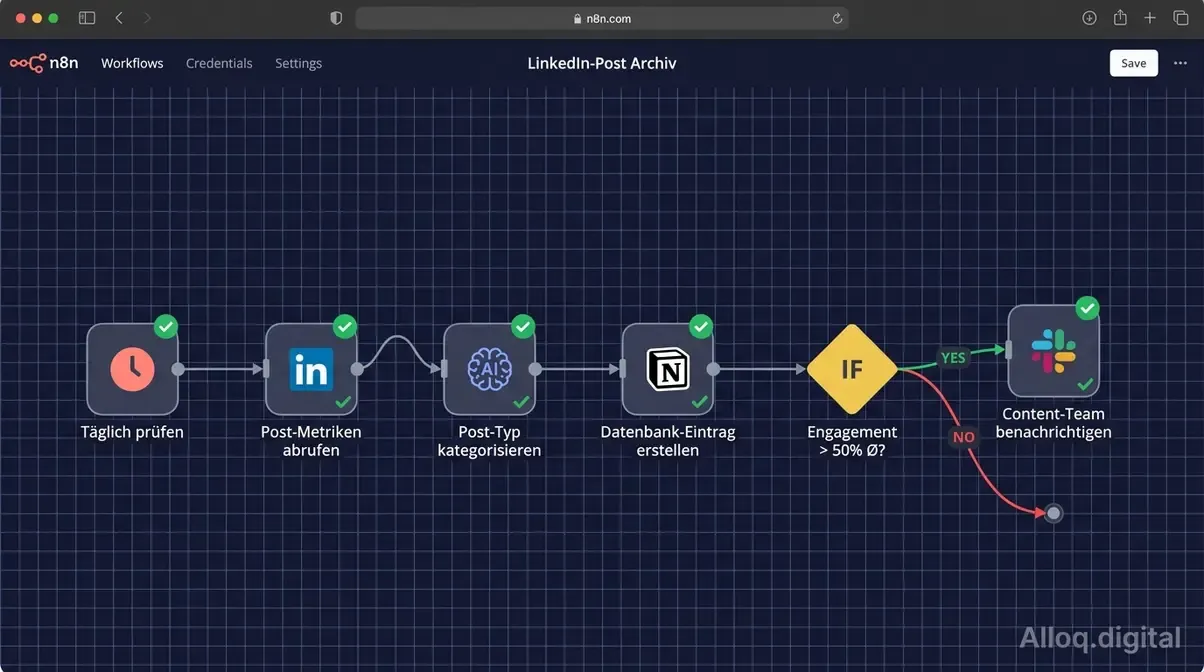Select the IF Engagement condition node
Screen dimensions: 1204x672
point(852,369)
